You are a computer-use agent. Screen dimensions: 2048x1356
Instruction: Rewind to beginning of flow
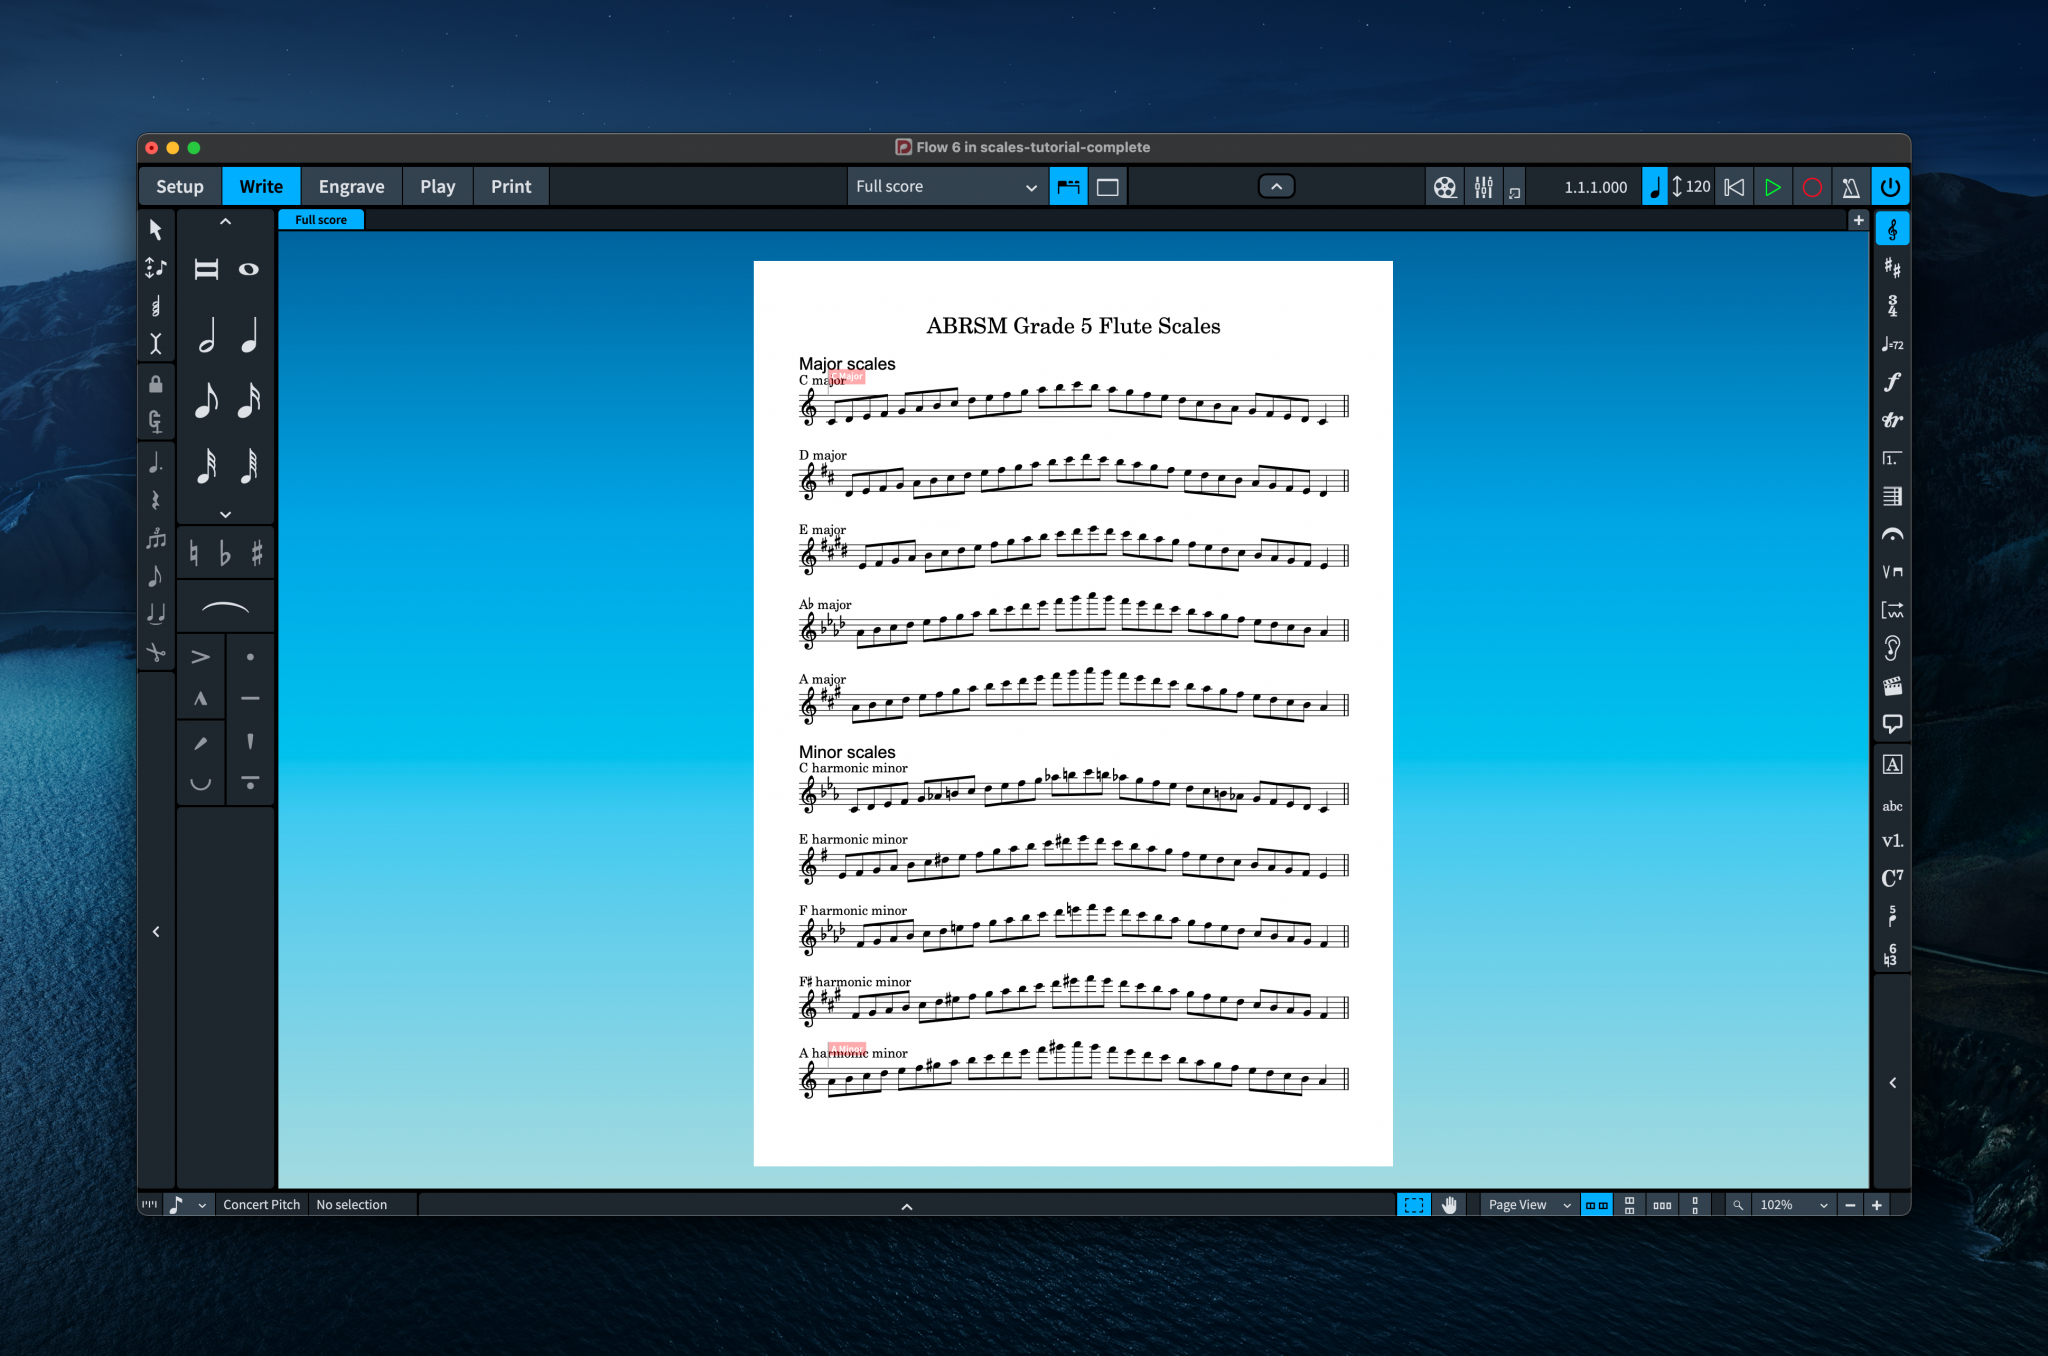[1734, 187]
